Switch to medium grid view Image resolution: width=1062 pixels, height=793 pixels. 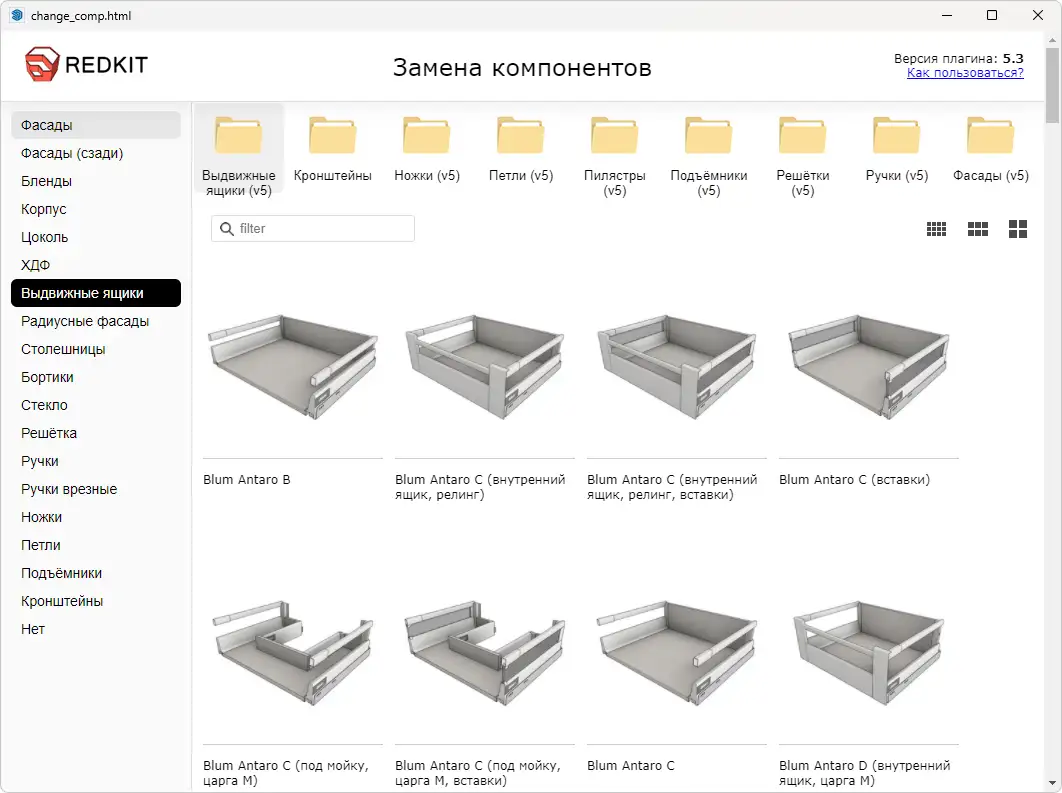coord(977,228)
